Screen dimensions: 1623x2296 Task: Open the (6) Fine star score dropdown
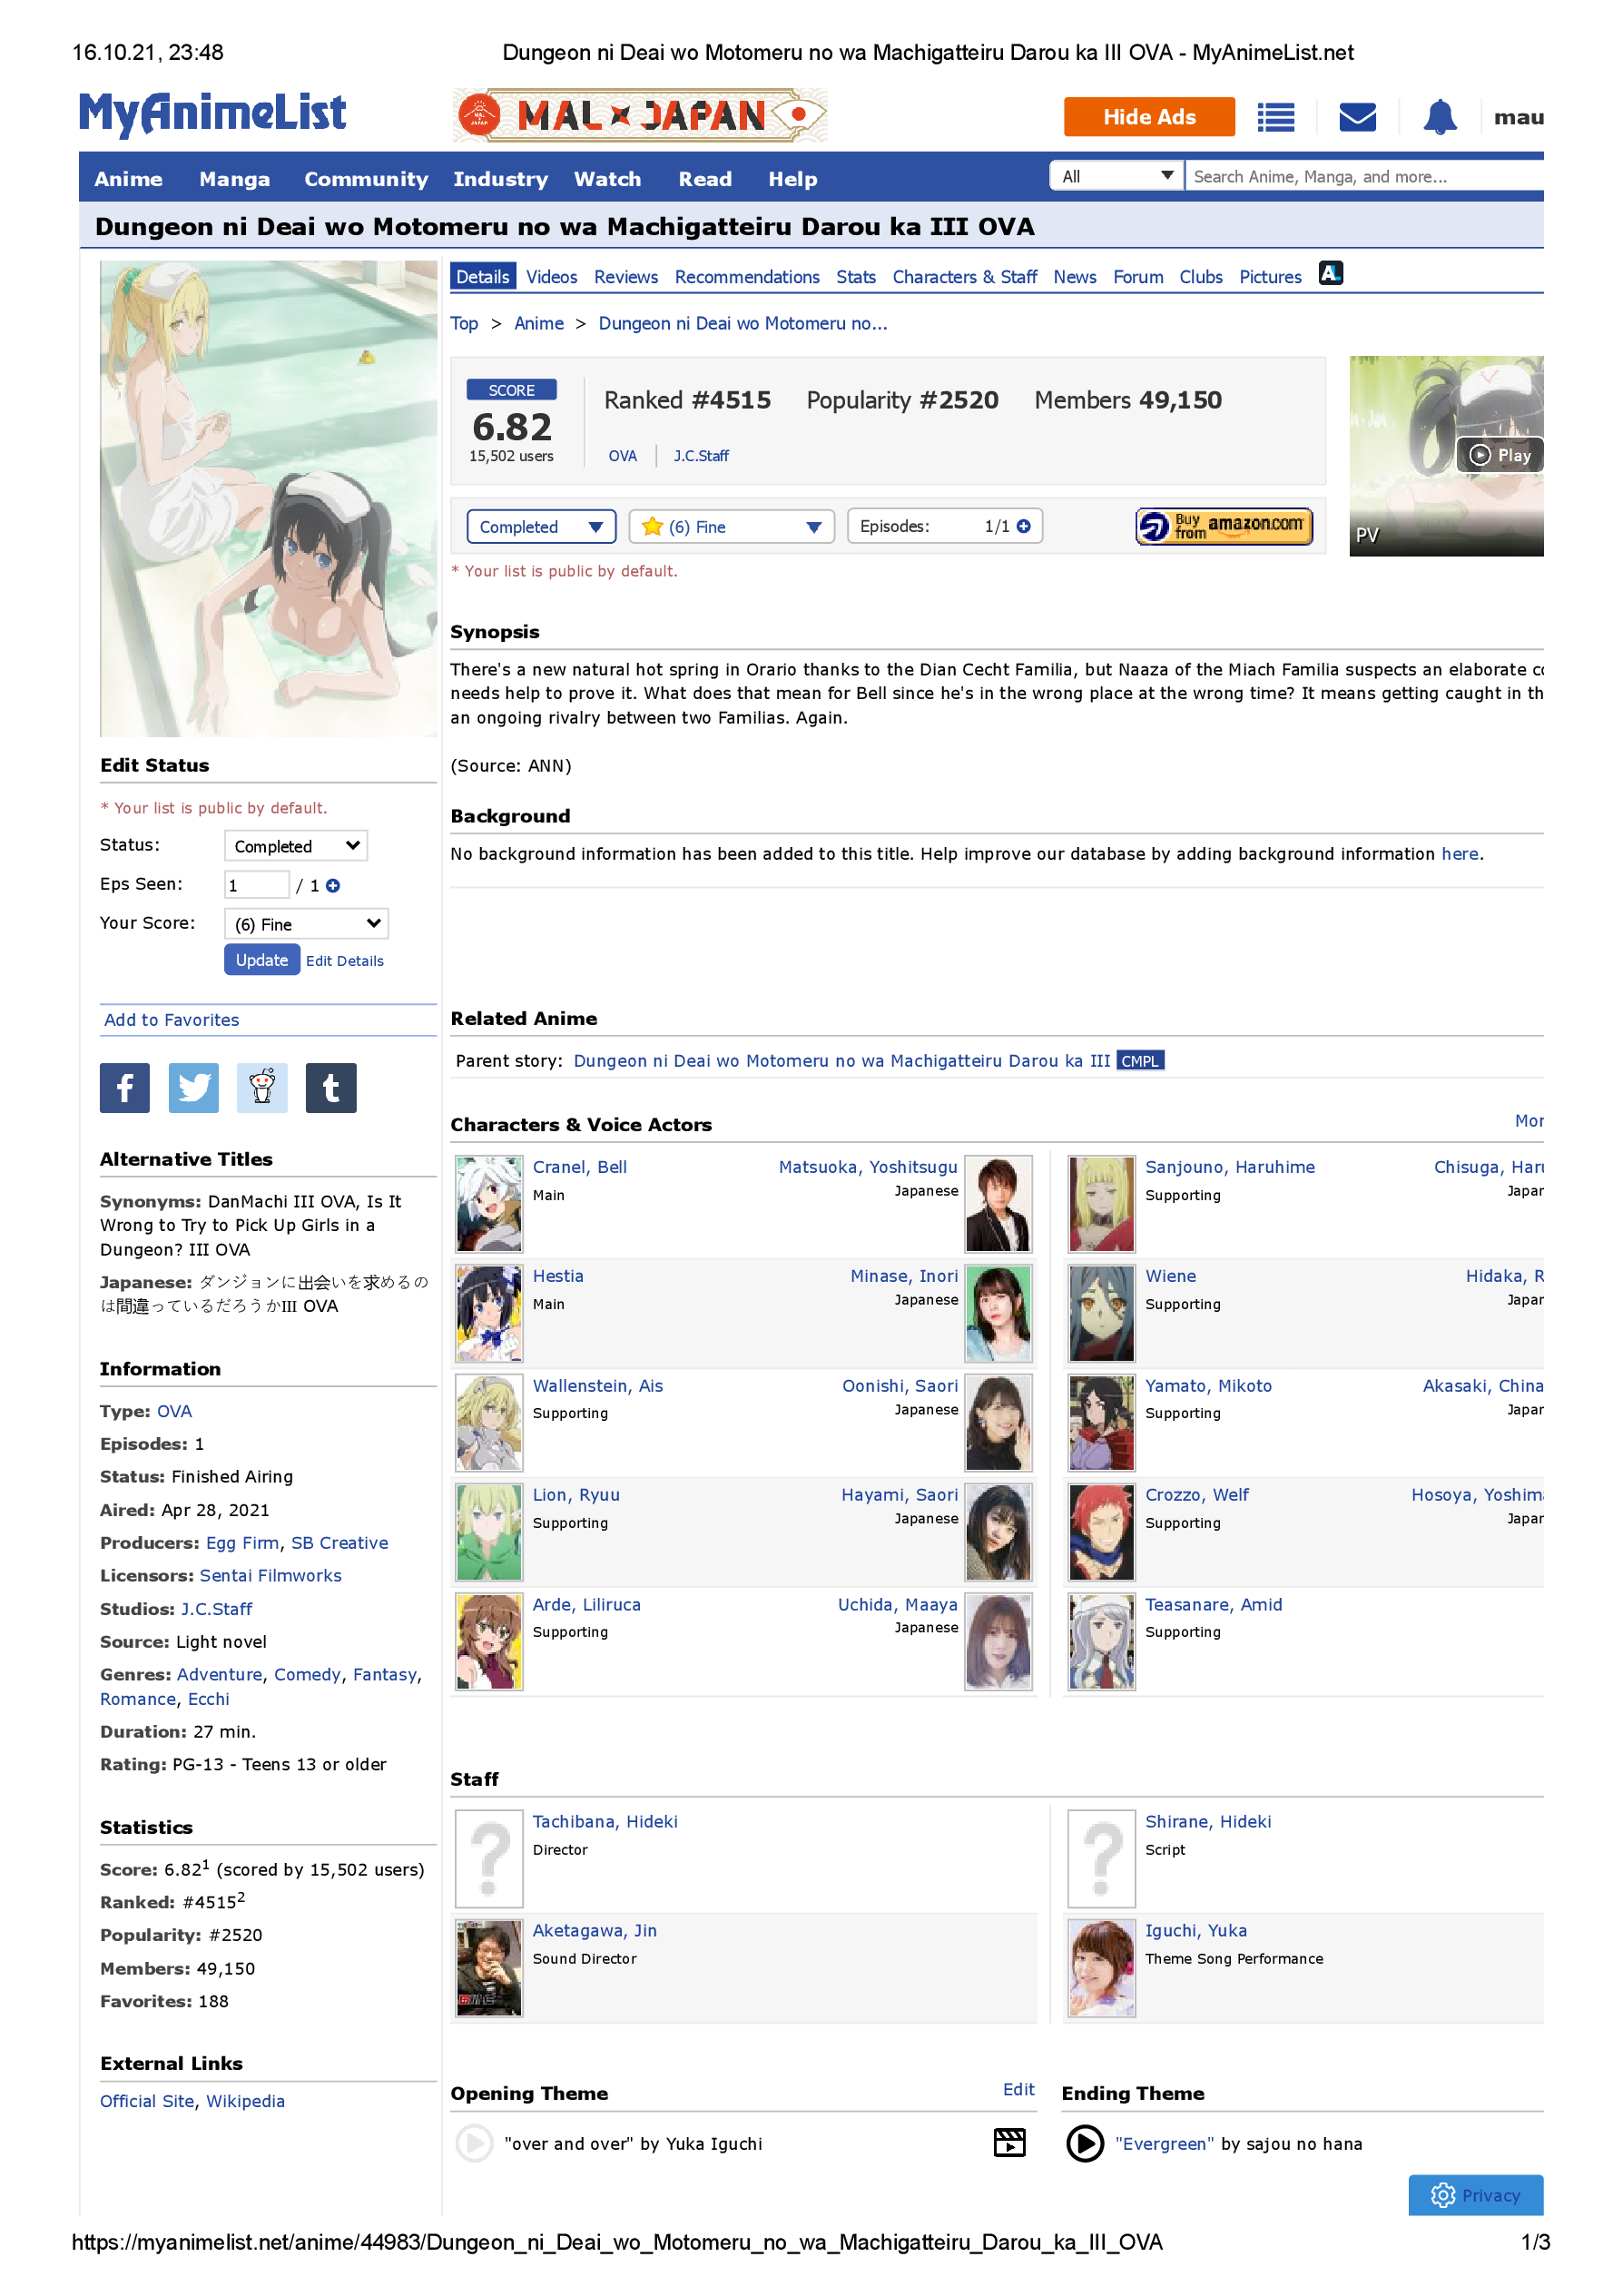tap(732, 527)
